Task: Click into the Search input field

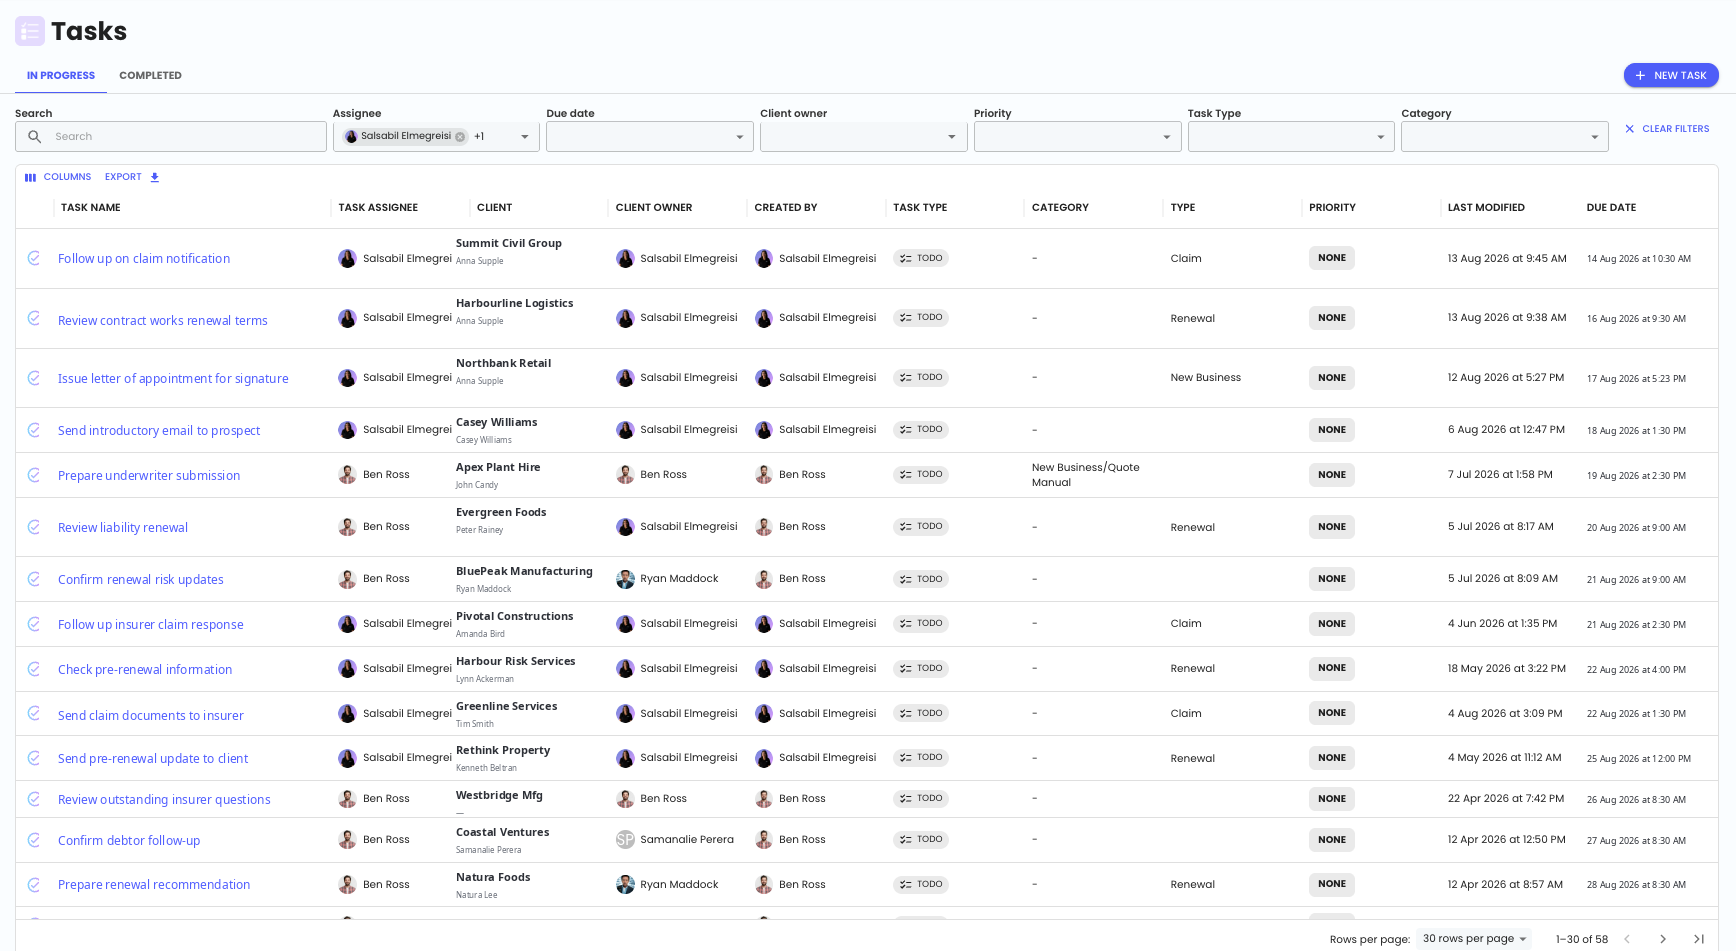Action: (x=171, y=137)
